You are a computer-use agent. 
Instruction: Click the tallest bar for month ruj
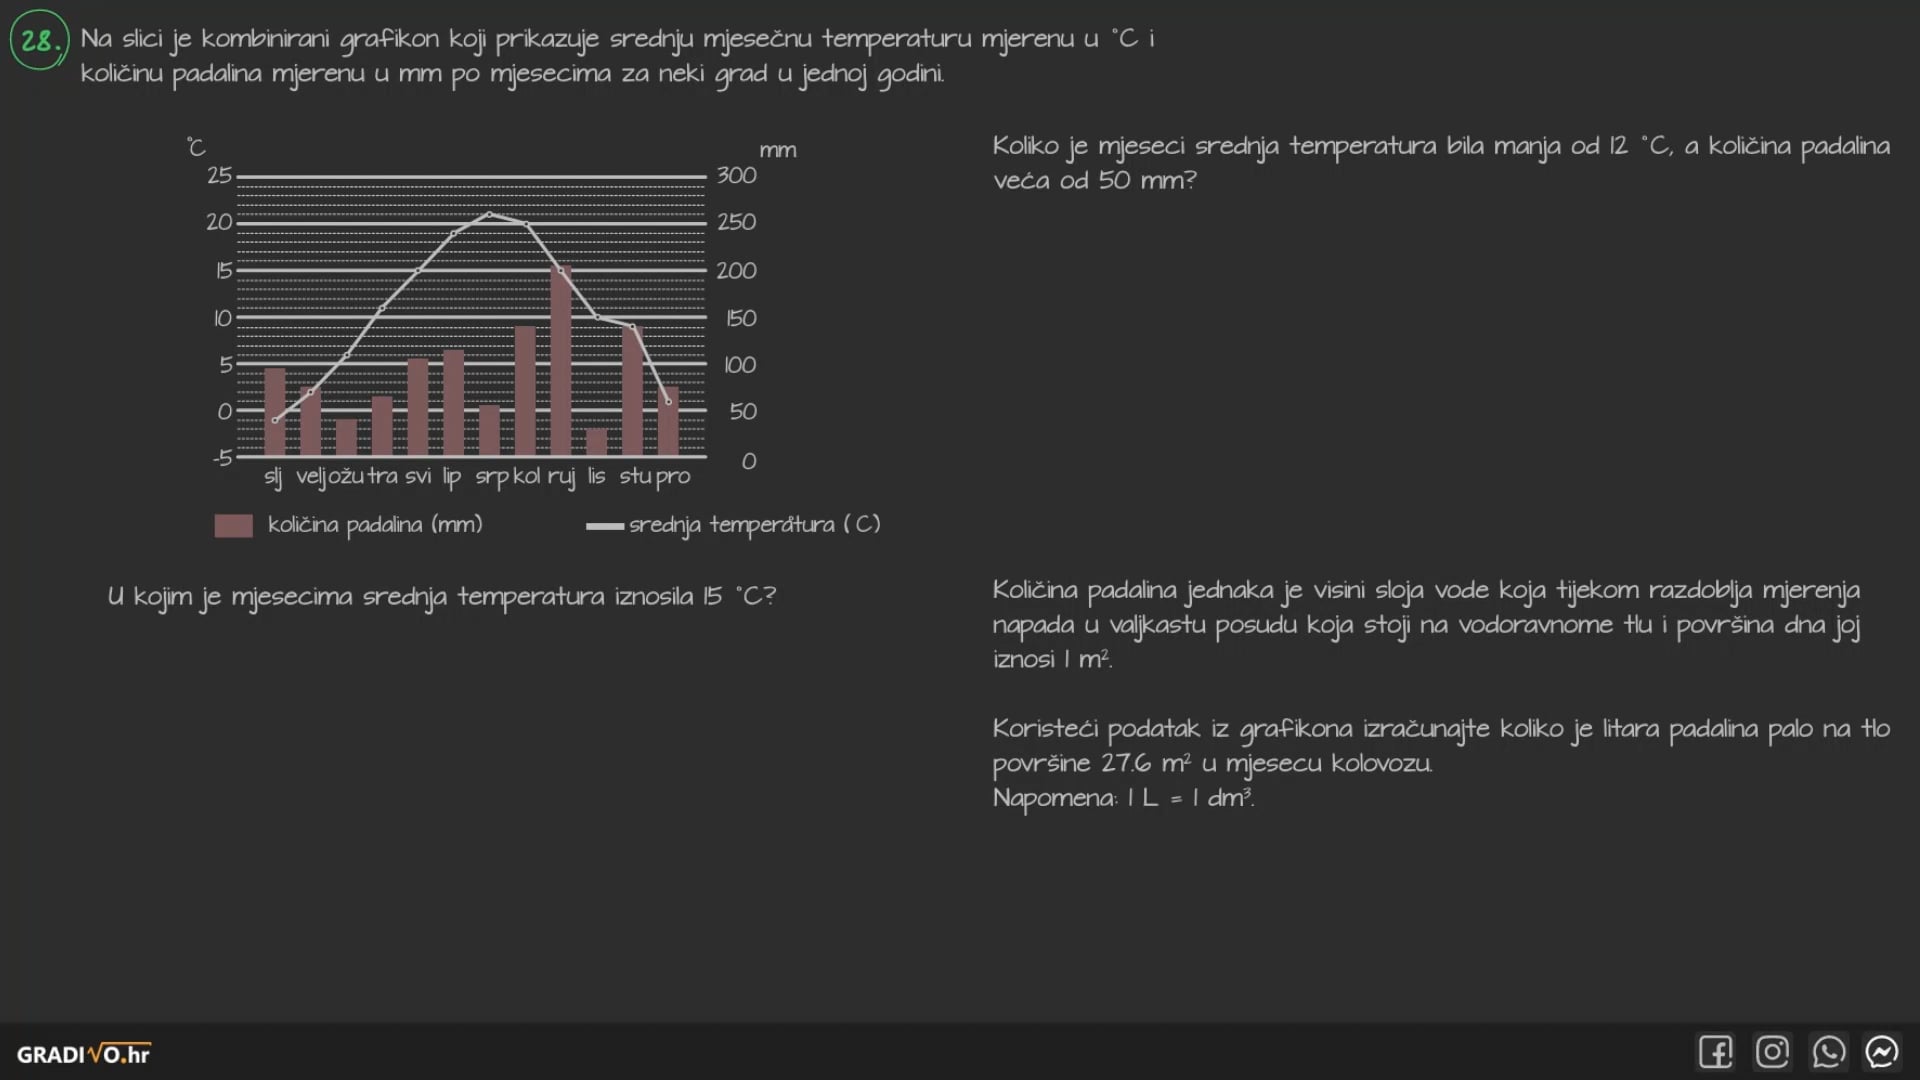[x=561, y=370]
